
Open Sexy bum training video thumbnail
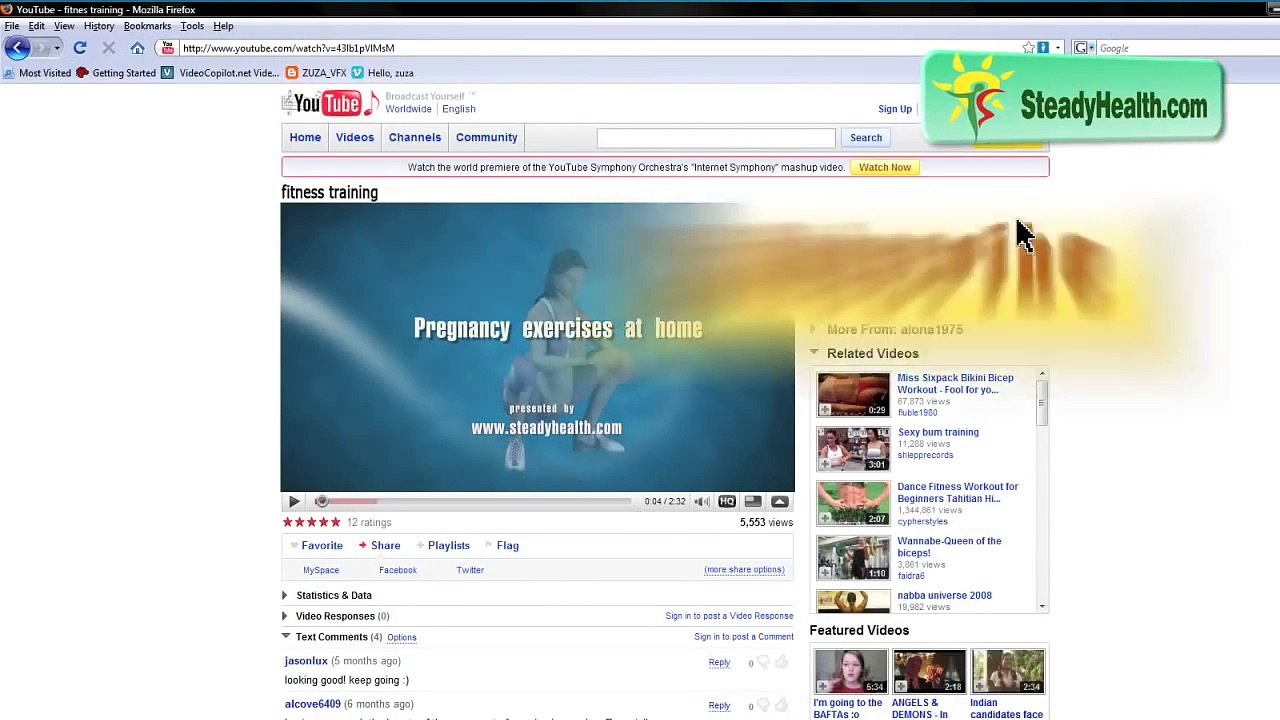[853, 449]
